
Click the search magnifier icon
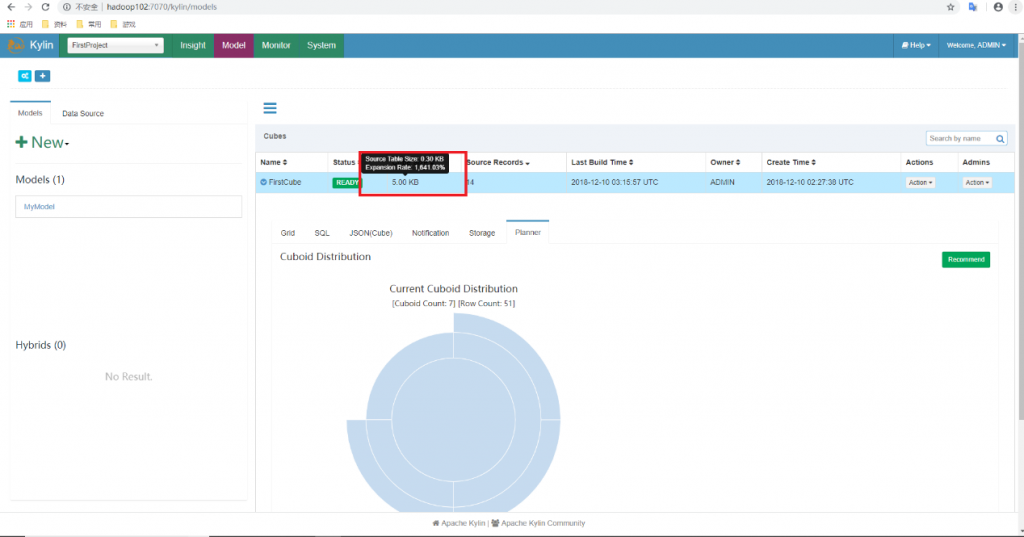pos(1000,139)
